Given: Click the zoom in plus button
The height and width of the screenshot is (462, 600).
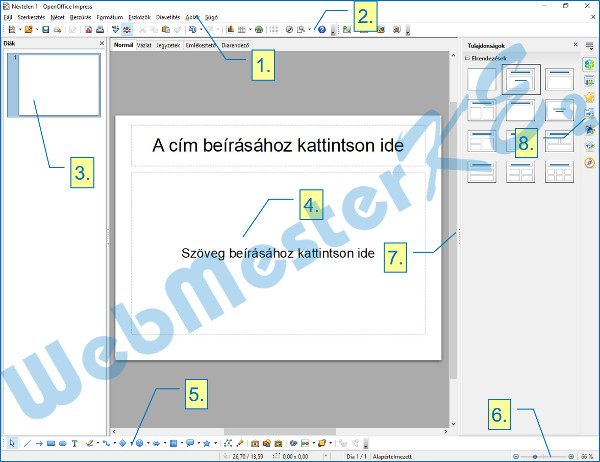Looking at the screenshot, I should click(x=571, y=456).
